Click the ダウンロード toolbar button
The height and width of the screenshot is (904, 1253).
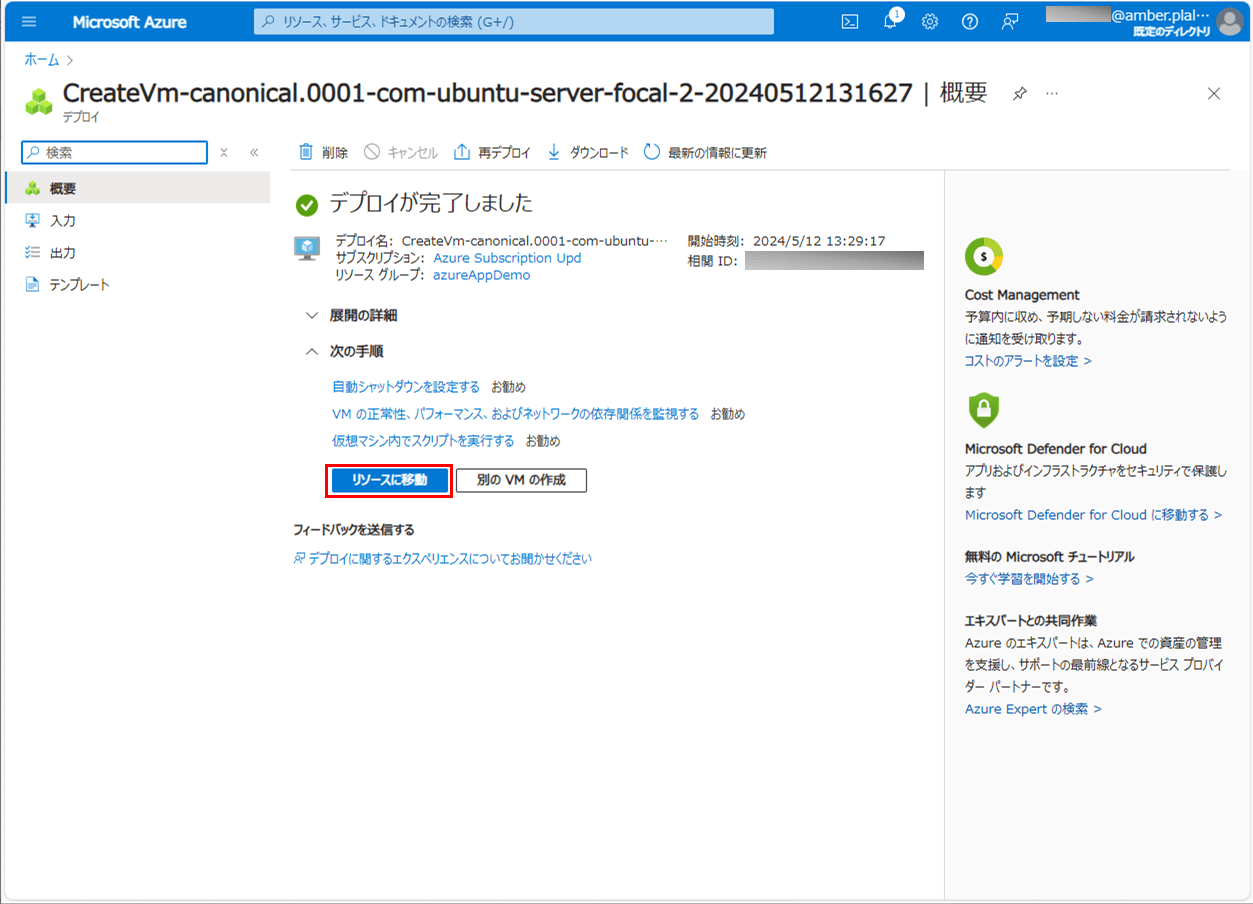(588, 152)
